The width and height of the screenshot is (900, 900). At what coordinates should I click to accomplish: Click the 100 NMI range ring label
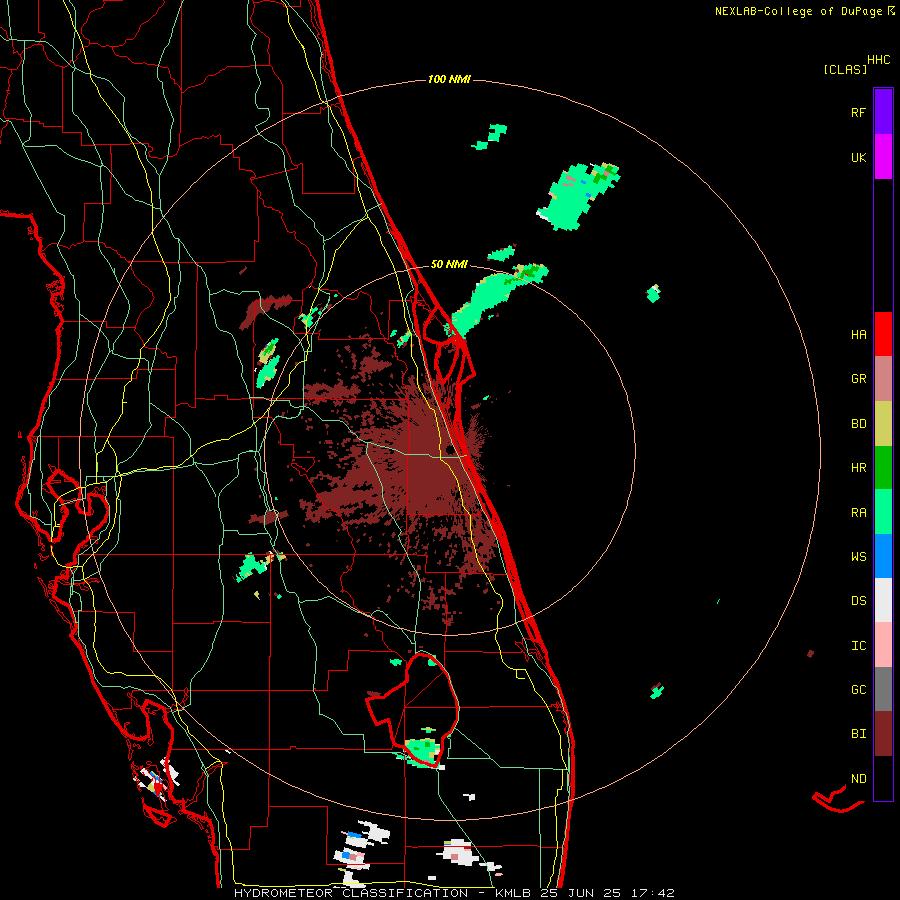click(449, 79)
